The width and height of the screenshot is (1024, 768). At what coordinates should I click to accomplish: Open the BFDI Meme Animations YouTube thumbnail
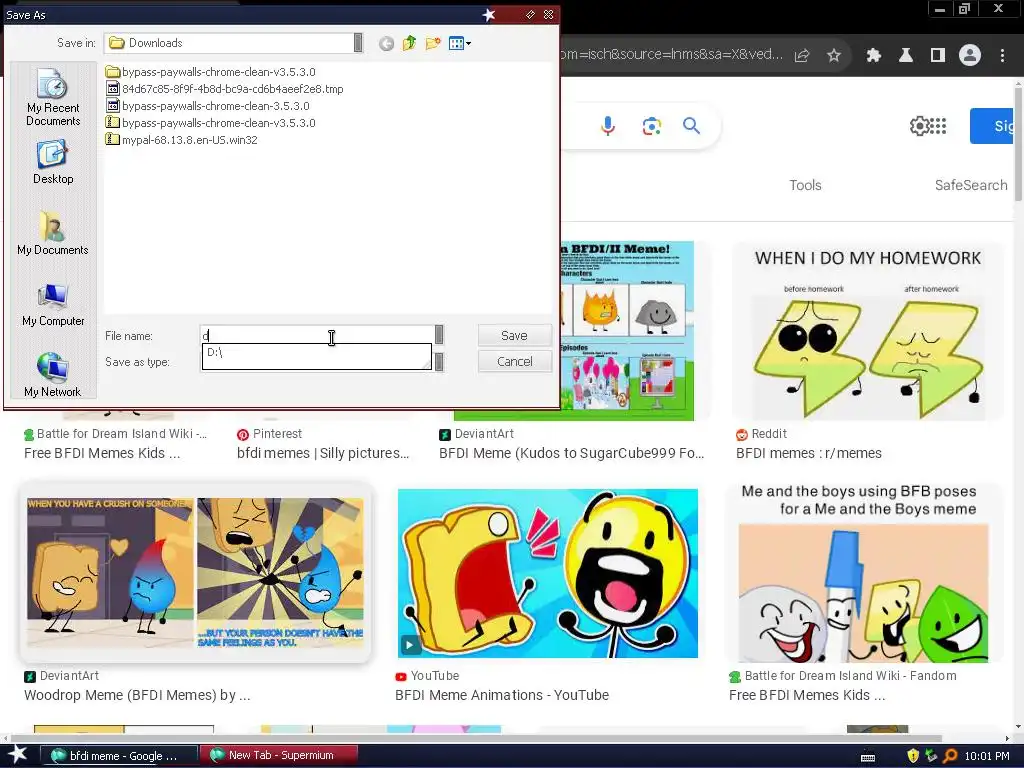[548, 573]
